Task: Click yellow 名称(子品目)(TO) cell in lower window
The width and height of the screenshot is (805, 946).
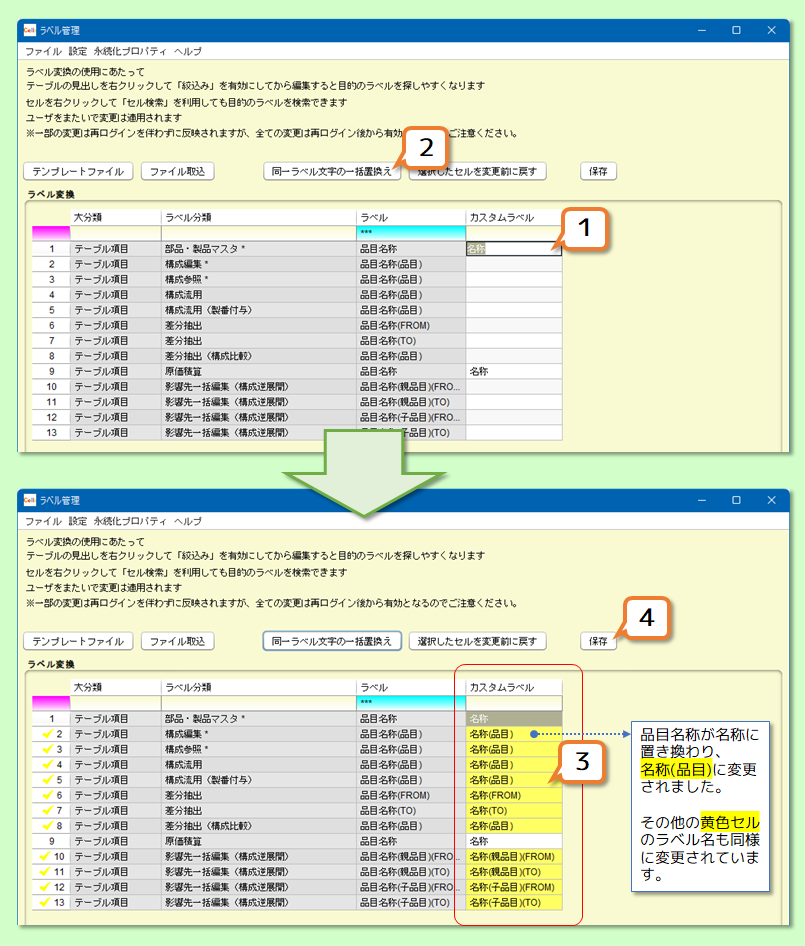Action: [x=514, y=903]
